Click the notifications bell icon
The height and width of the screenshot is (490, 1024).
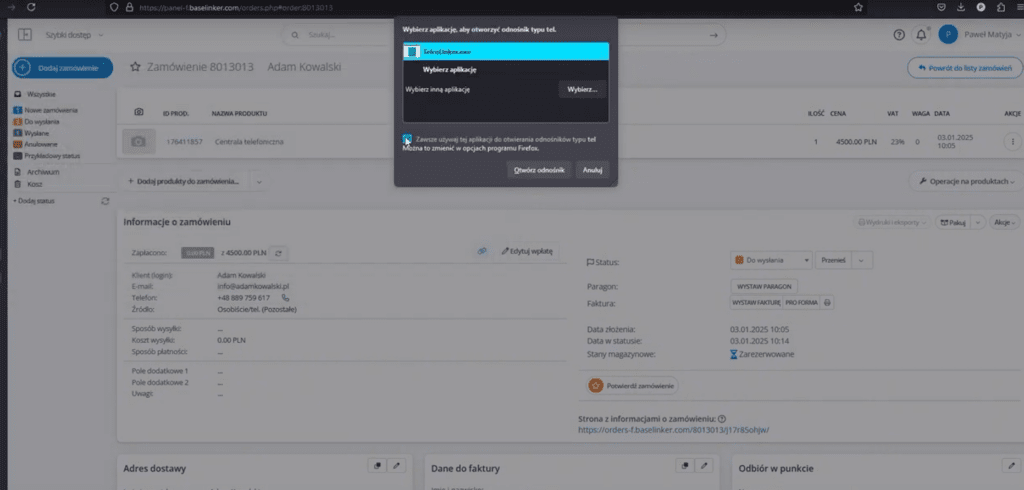pyautogui.click(x=921, y=35)
